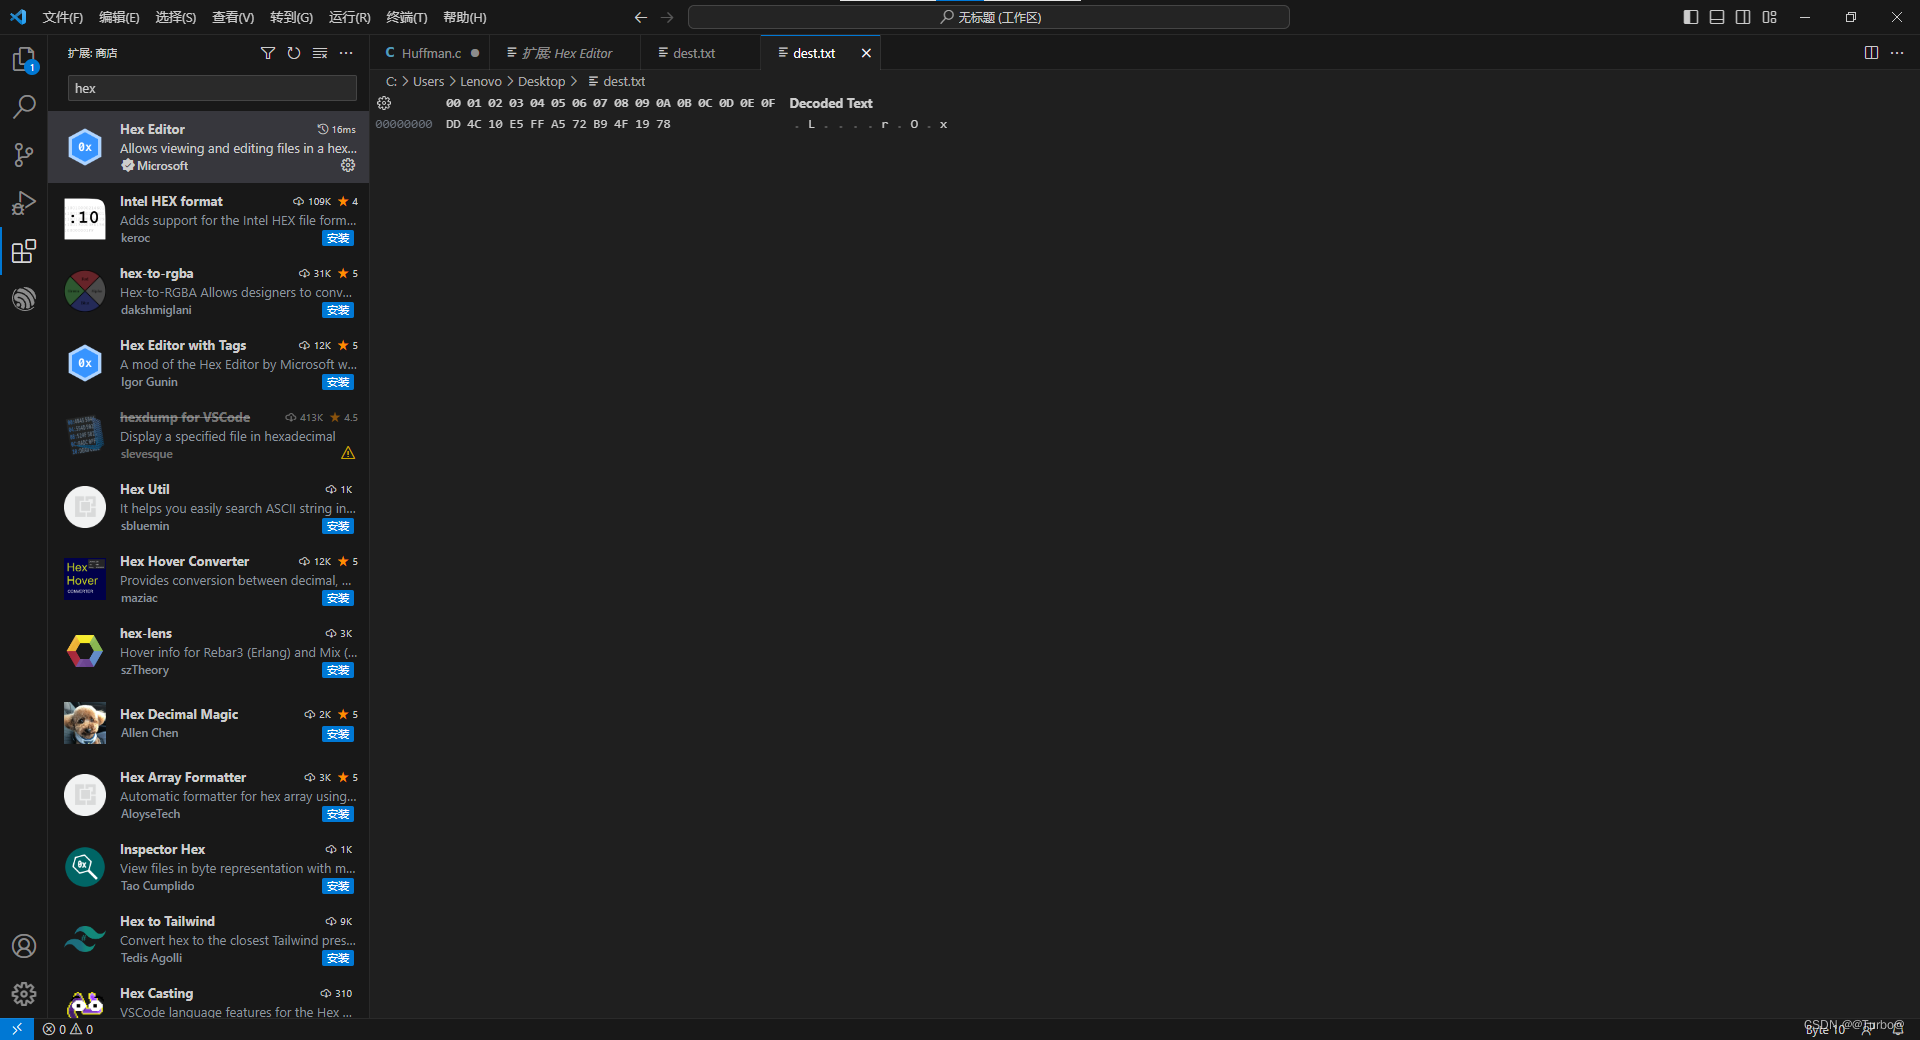1920x1040 pixels.
Task: Select hex byte DD at offset 00
Action: coord(453,124)
